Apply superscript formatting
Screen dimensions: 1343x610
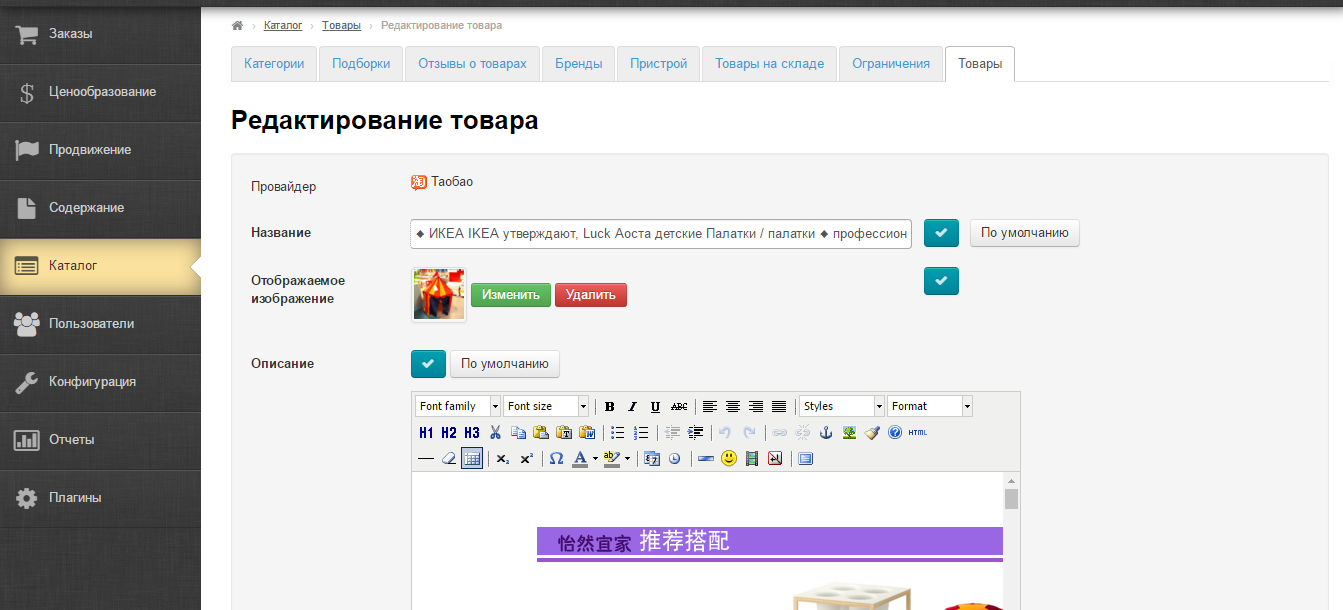point(526,458)
